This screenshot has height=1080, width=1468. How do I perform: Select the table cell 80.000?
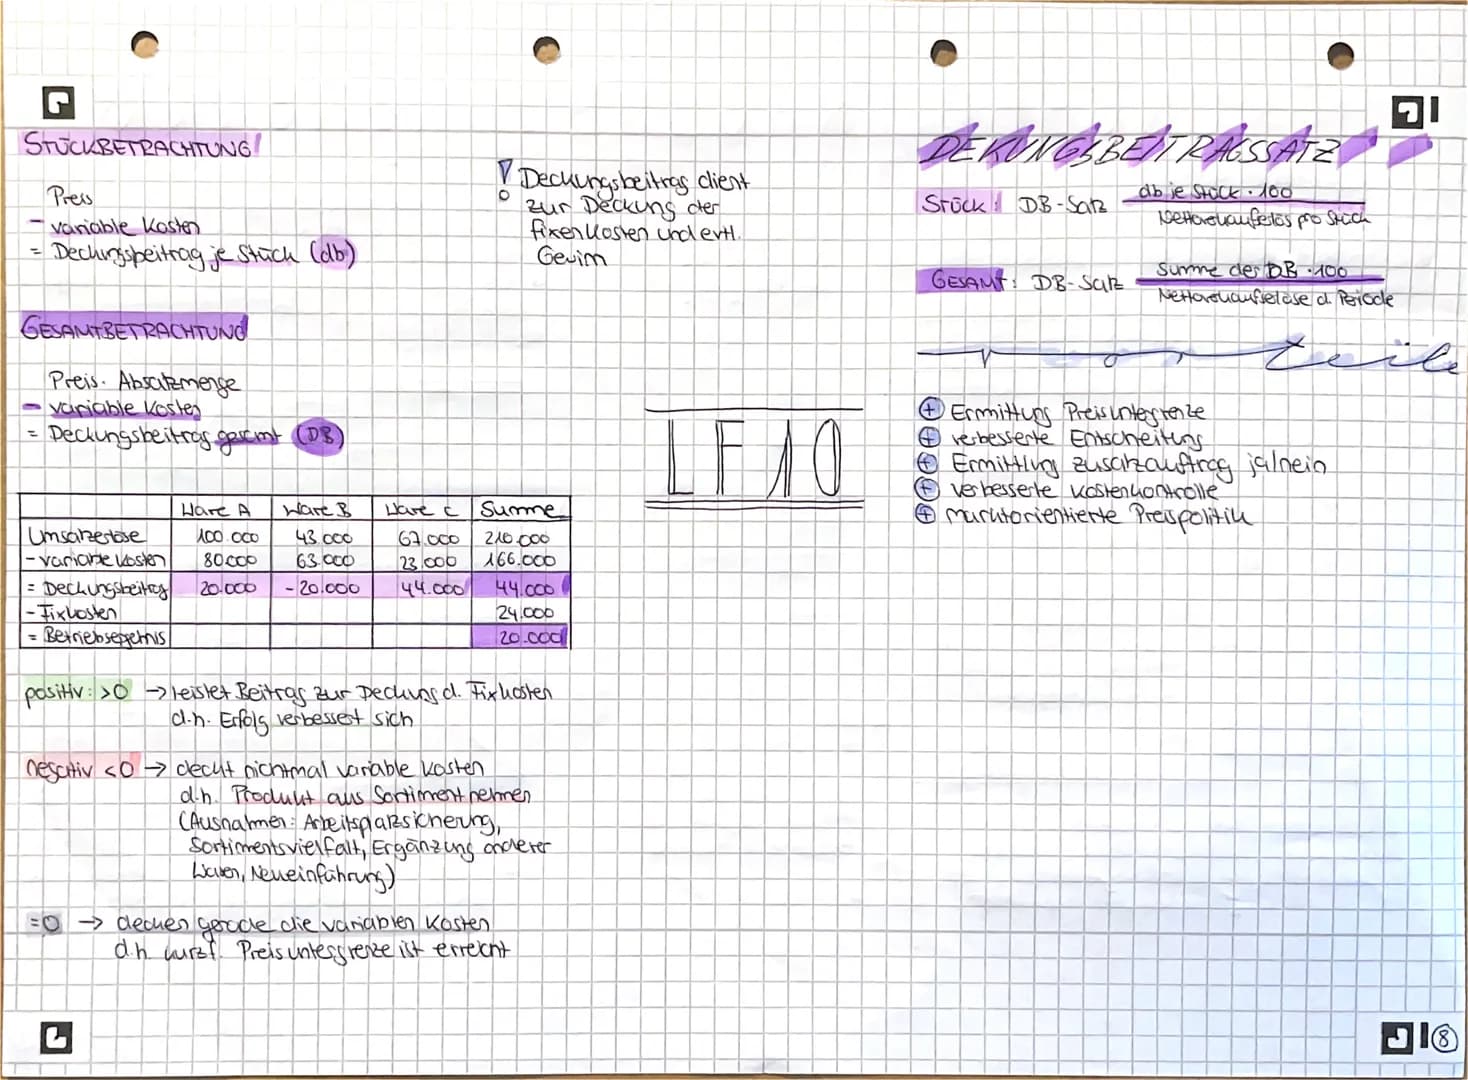coord(228,561)
